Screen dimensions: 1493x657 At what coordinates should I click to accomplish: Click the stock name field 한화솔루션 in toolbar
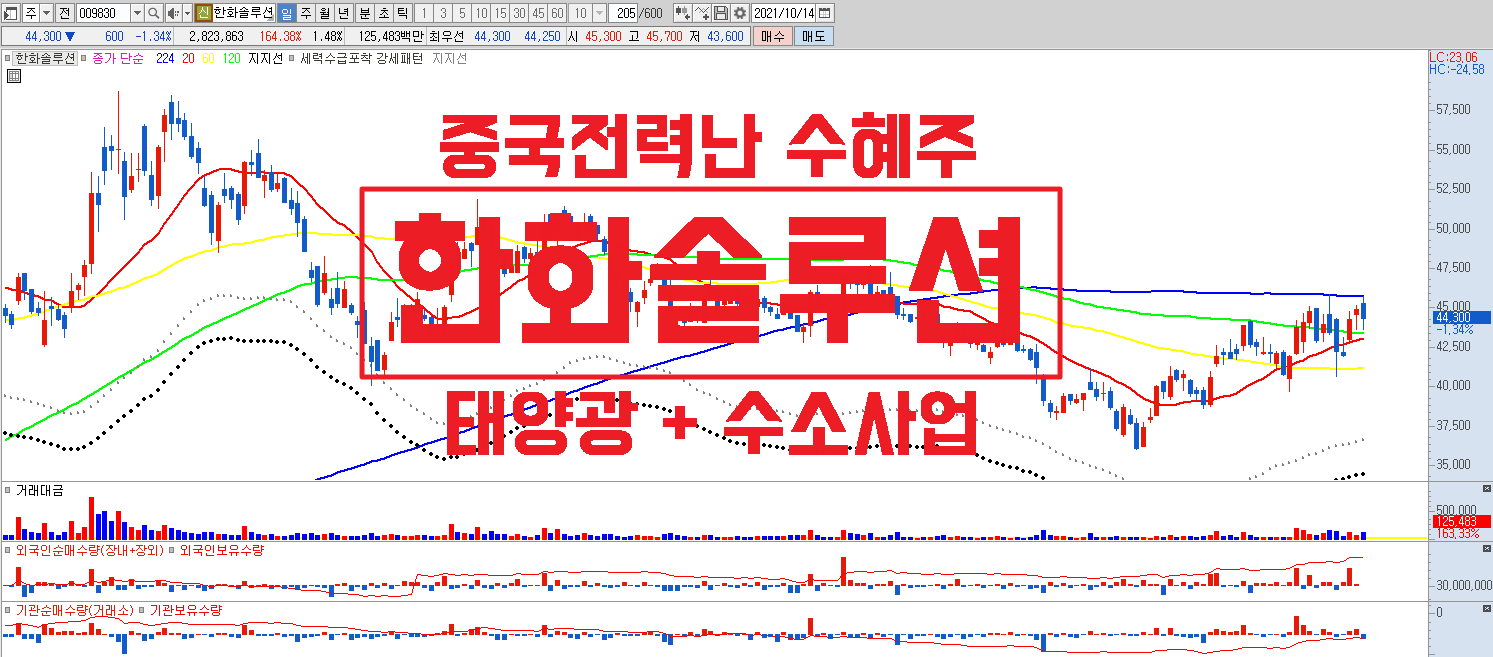tap(243, 13)
